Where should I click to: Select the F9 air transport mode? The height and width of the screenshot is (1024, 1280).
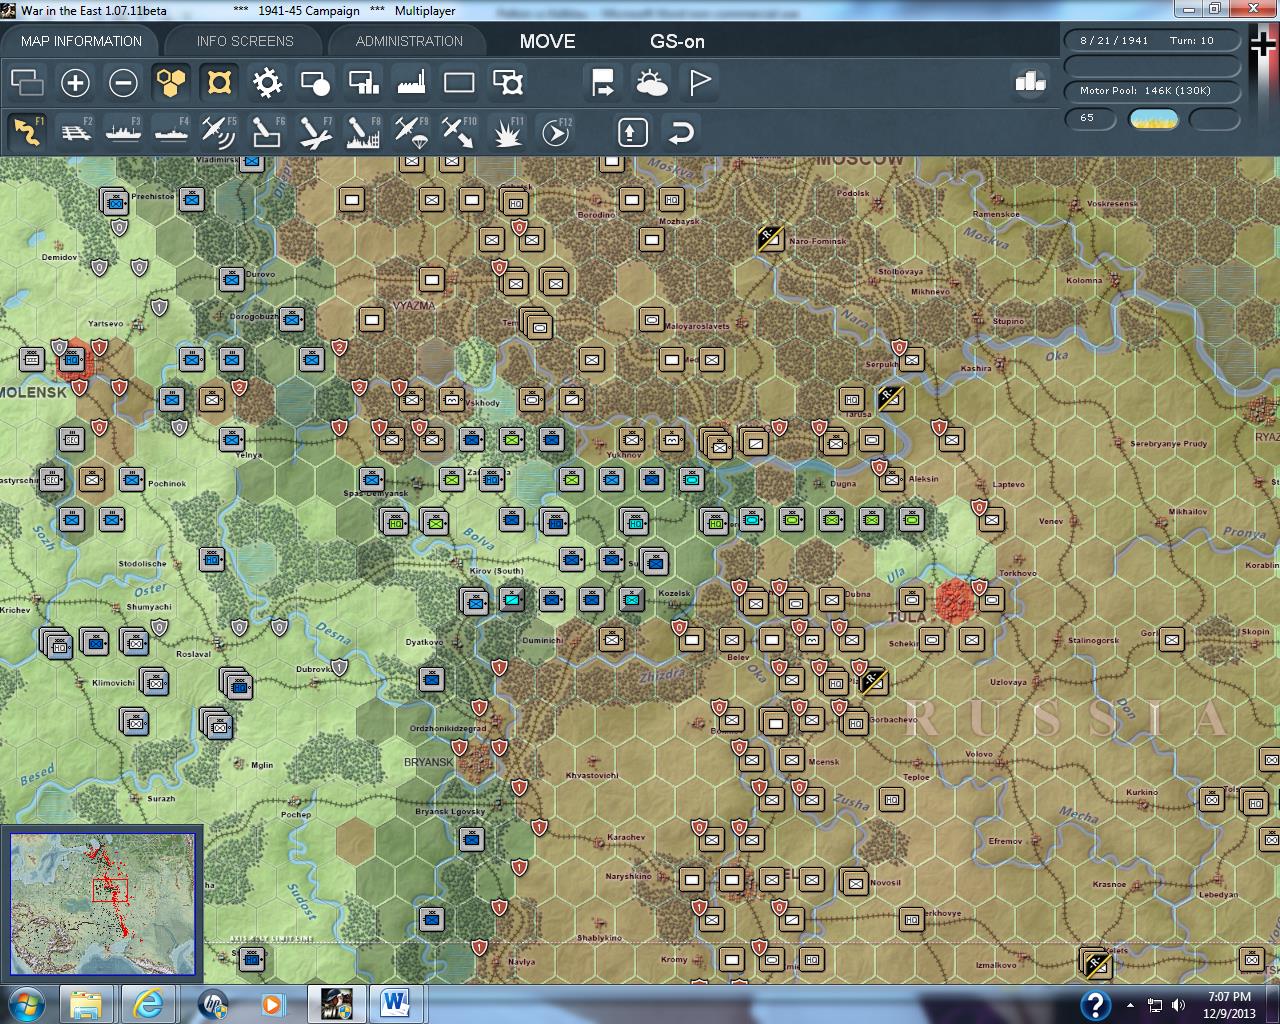(x=411, y=132)
